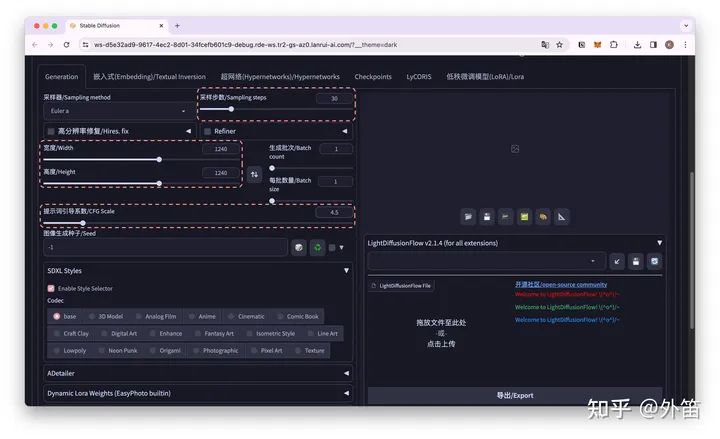Click the Seed input field
This screenshot has height=439, width=720.
click(165, 248)
